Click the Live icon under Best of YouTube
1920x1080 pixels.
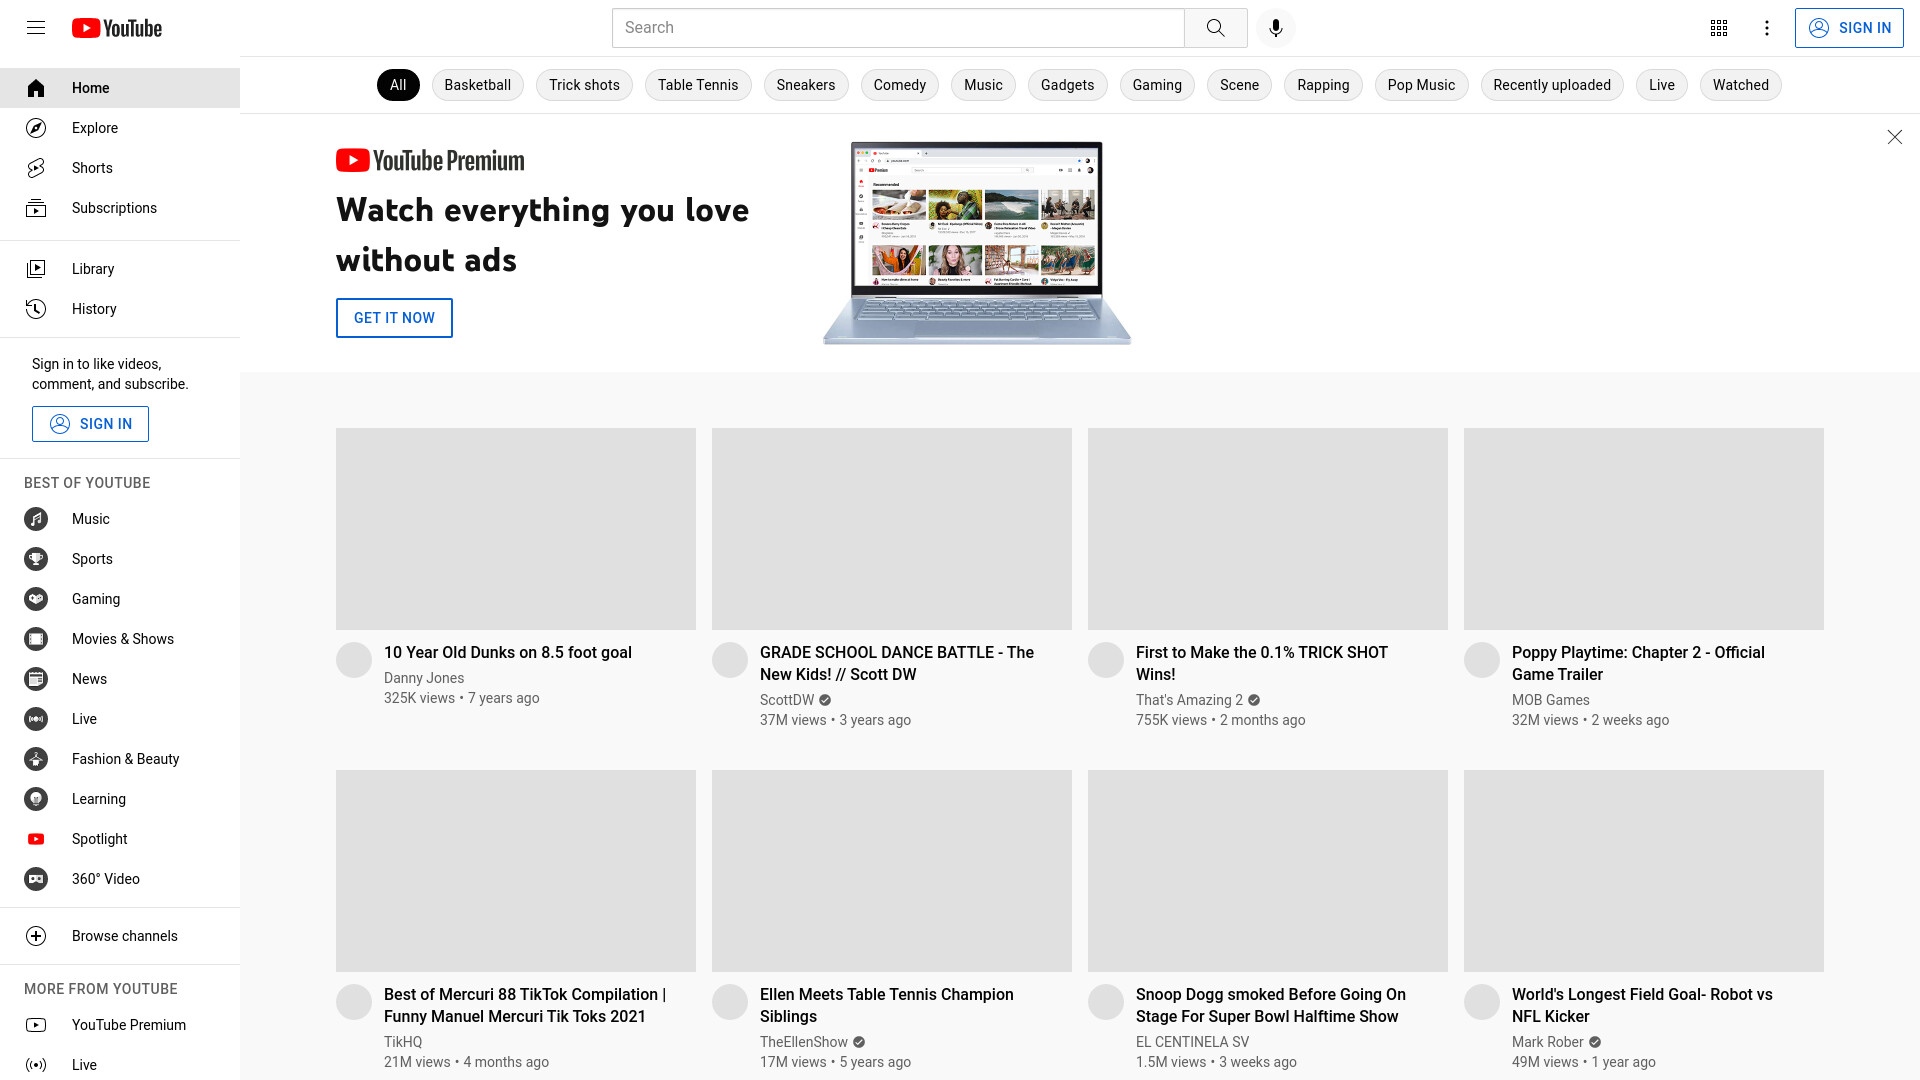point(36,719)
